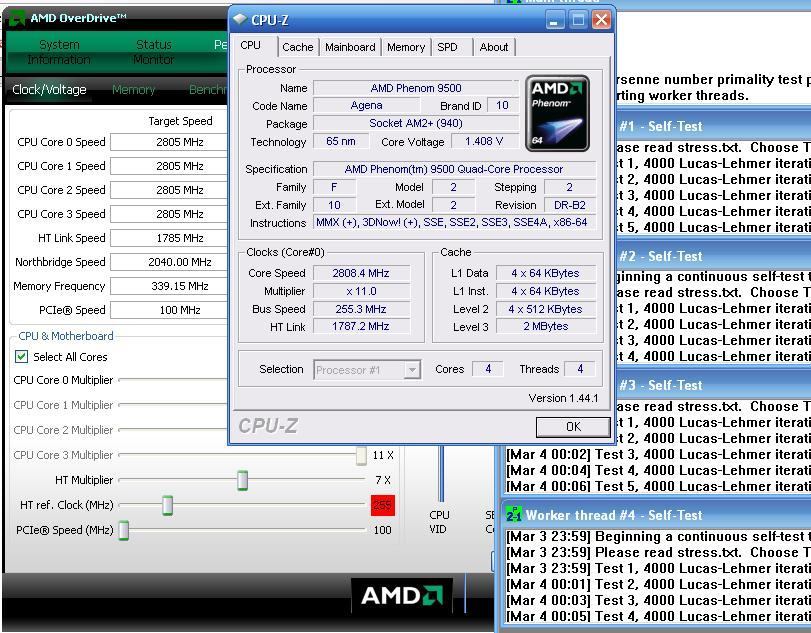Click the Worker thread #4 Self-Test title bar
The image size is (811, 633).
[656, 515]
